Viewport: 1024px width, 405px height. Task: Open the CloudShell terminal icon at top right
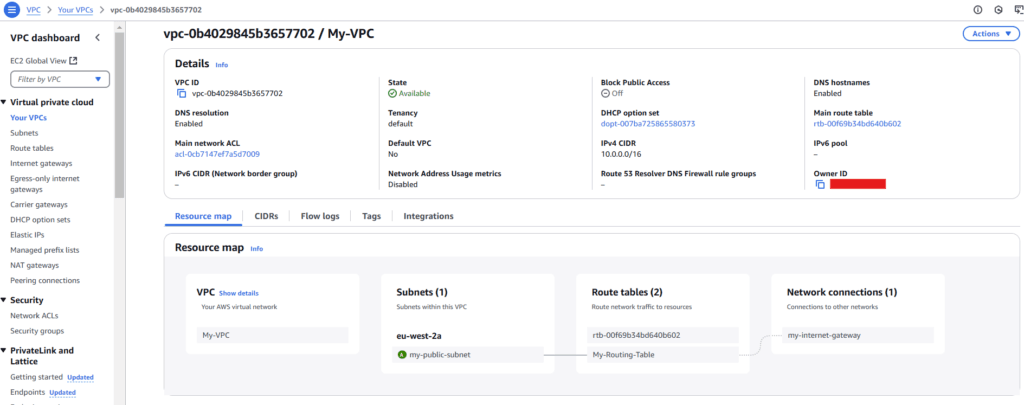click(1017, 10)
